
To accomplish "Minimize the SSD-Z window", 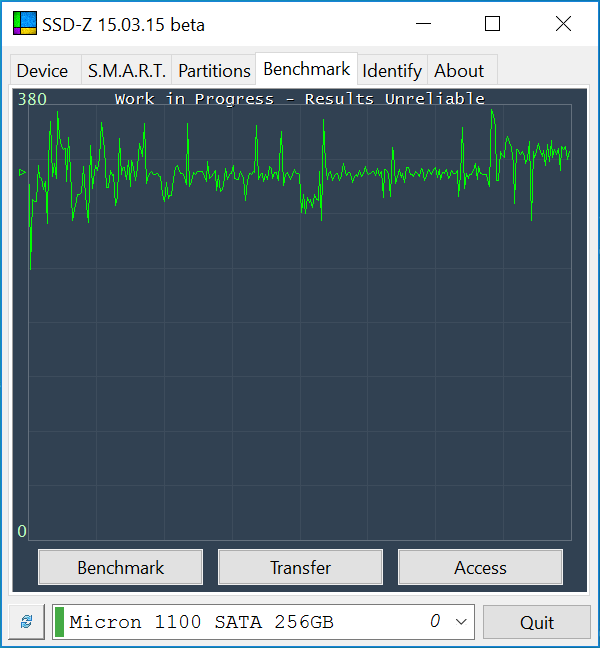I will tap(423, 24).
